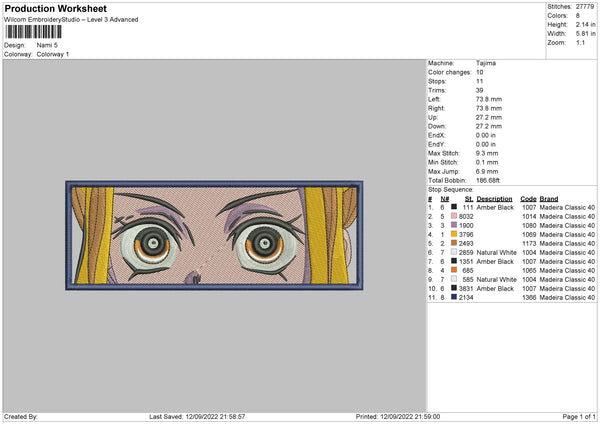Click the Stitches count value 27779
The width and height of the screenshot is (600, 424).
click(x=585, y=7)
